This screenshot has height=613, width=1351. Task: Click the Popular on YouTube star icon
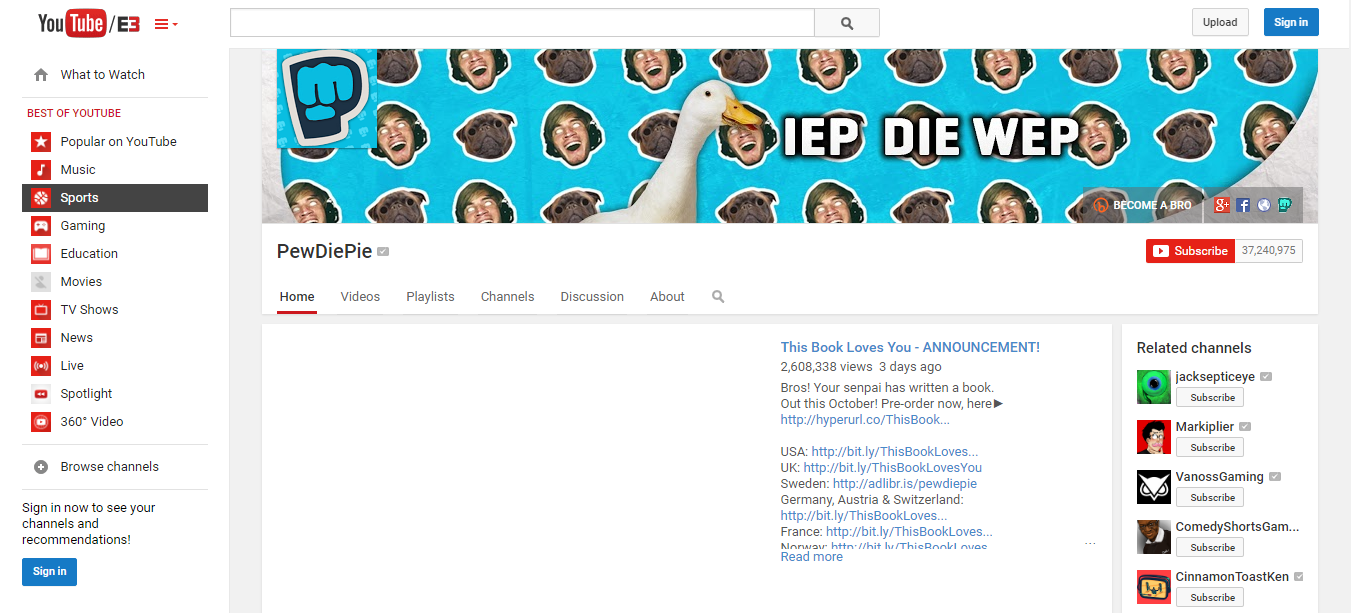point(41,142)
